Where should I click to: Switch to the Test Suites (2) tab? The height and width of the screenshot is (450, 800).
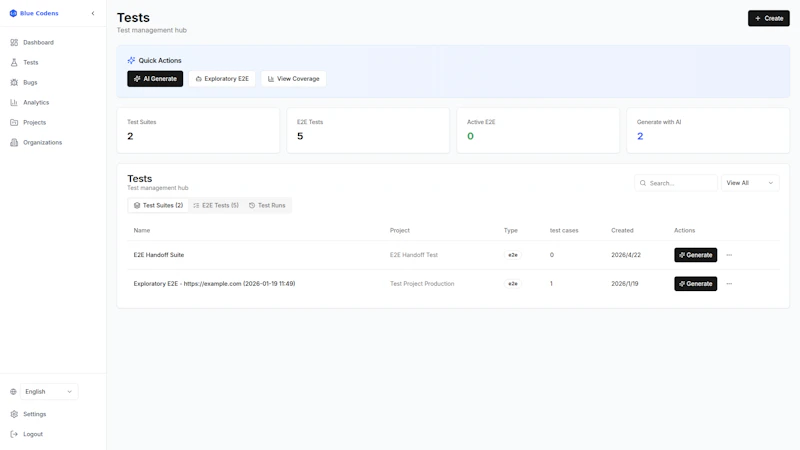click(158, 206)
